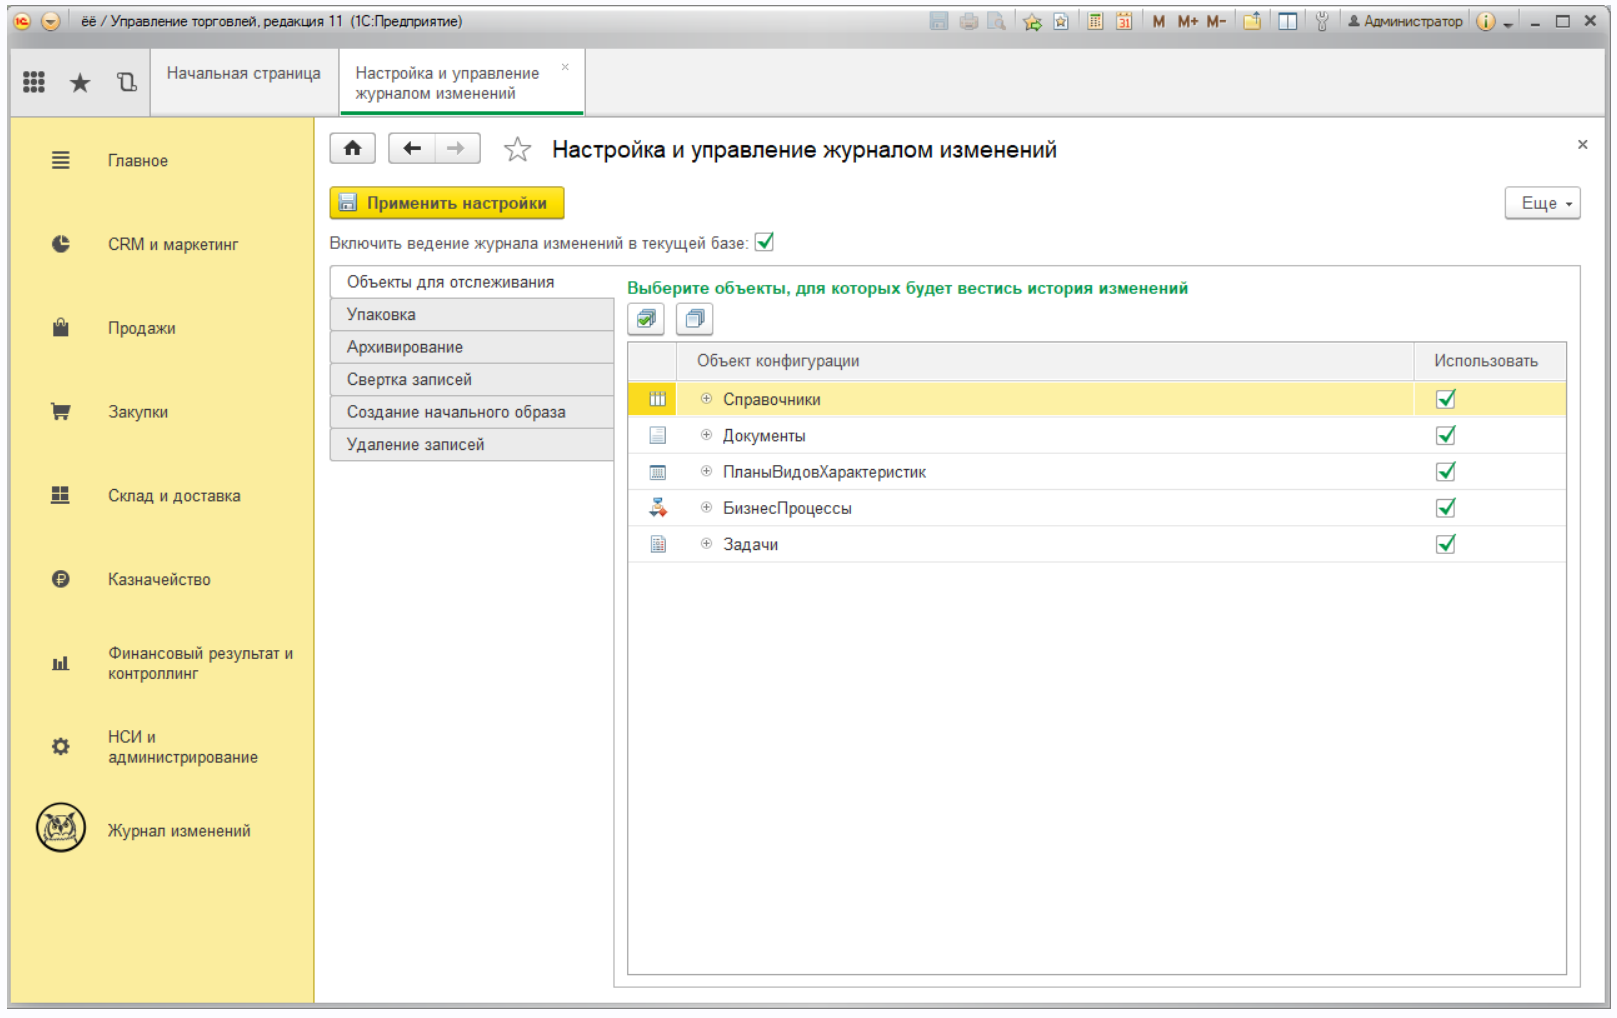Open Журнал изменений in the sidebar

pos(179,831)
